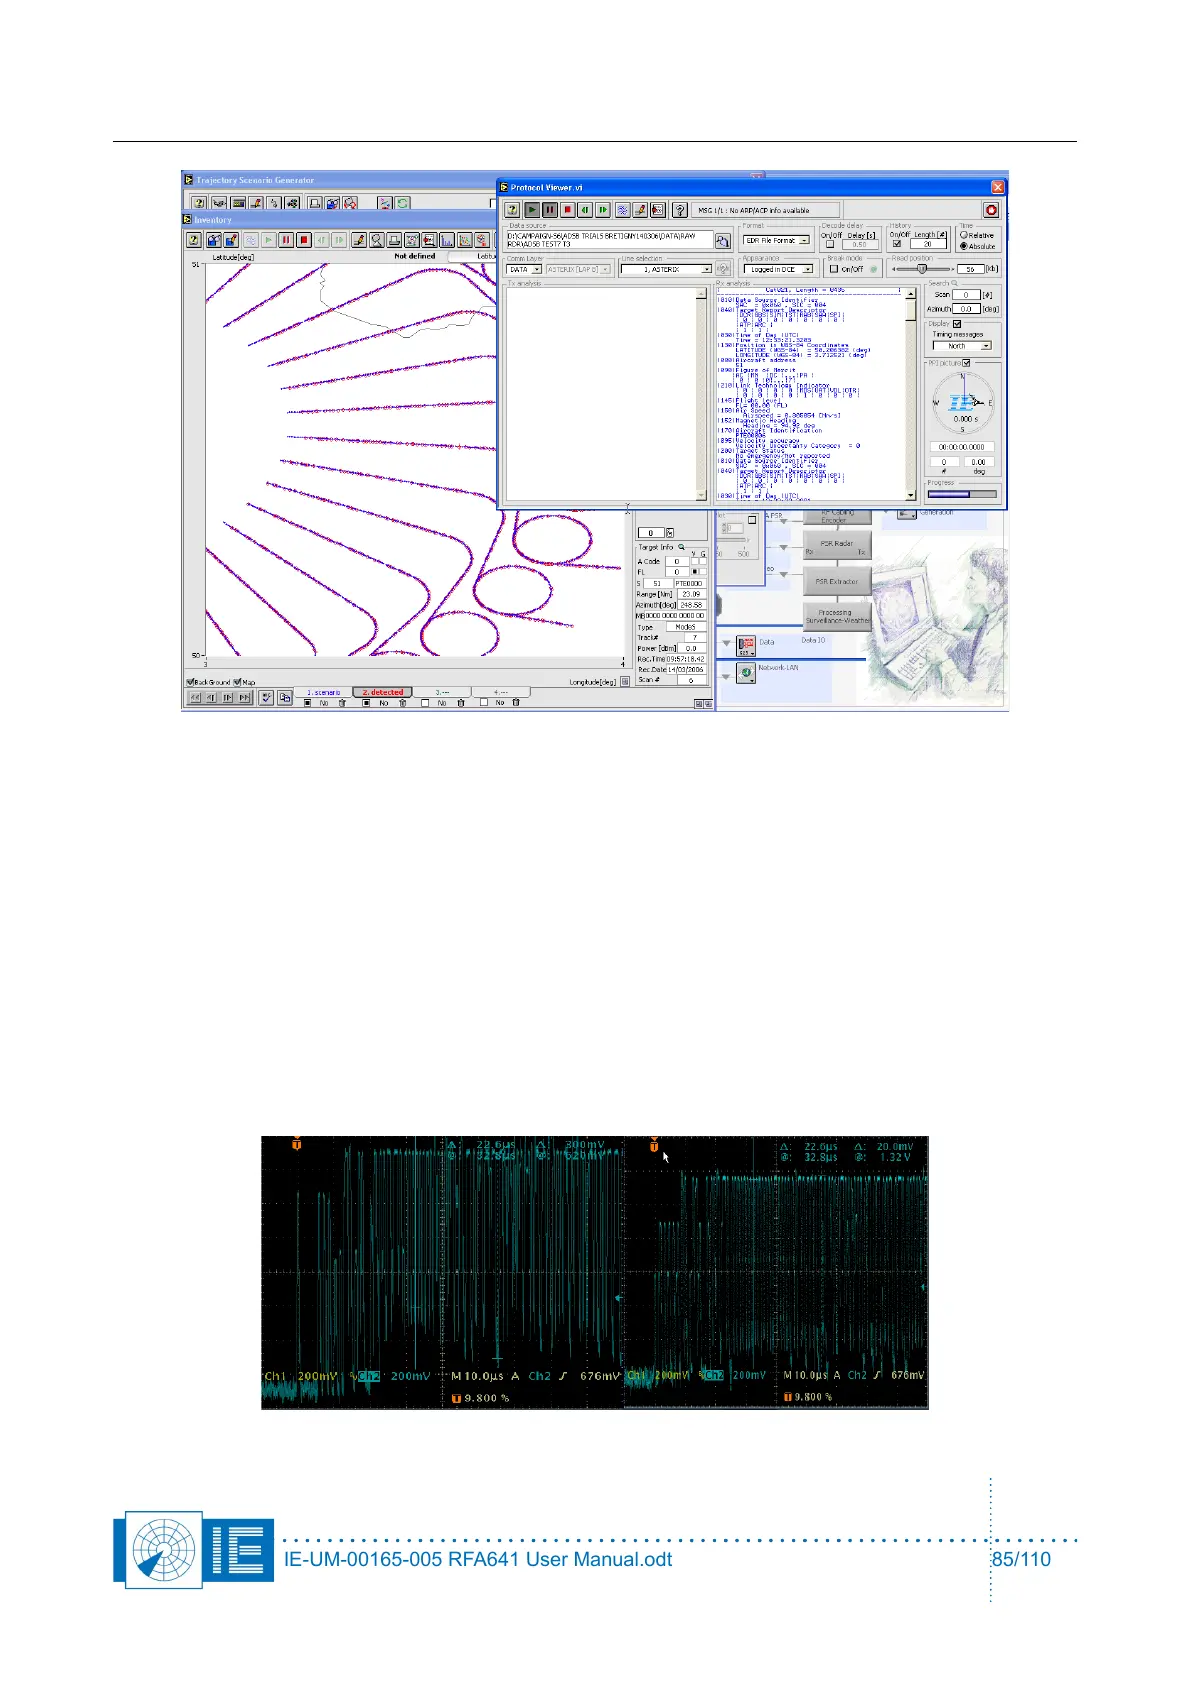Select the Relative time radio button
This screenshot has width=1190, height=1684.
964,236
